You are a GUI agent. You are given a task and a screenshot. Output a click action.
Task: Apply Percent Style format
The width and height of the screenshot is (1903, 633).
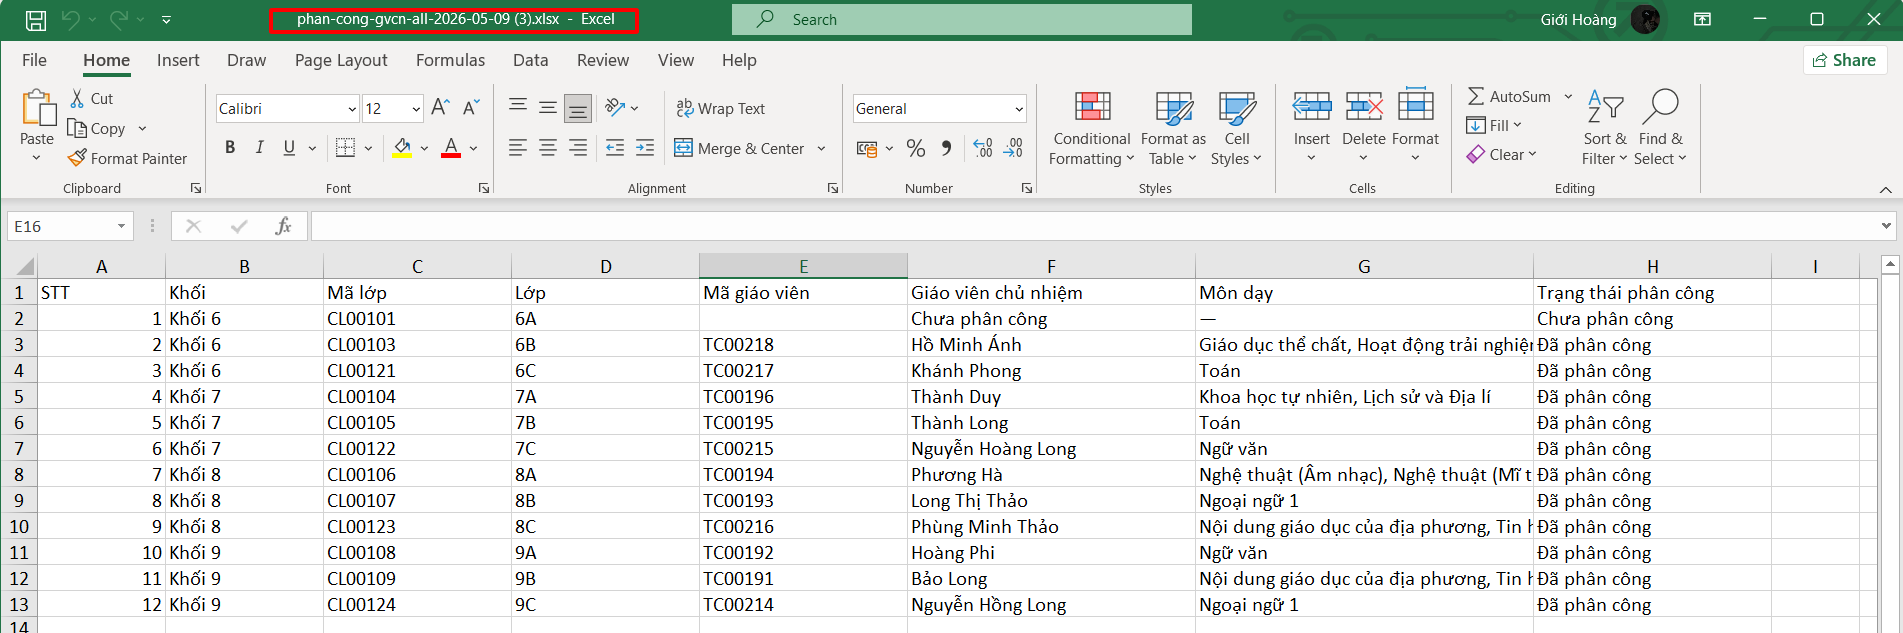[x=915, y=148]
